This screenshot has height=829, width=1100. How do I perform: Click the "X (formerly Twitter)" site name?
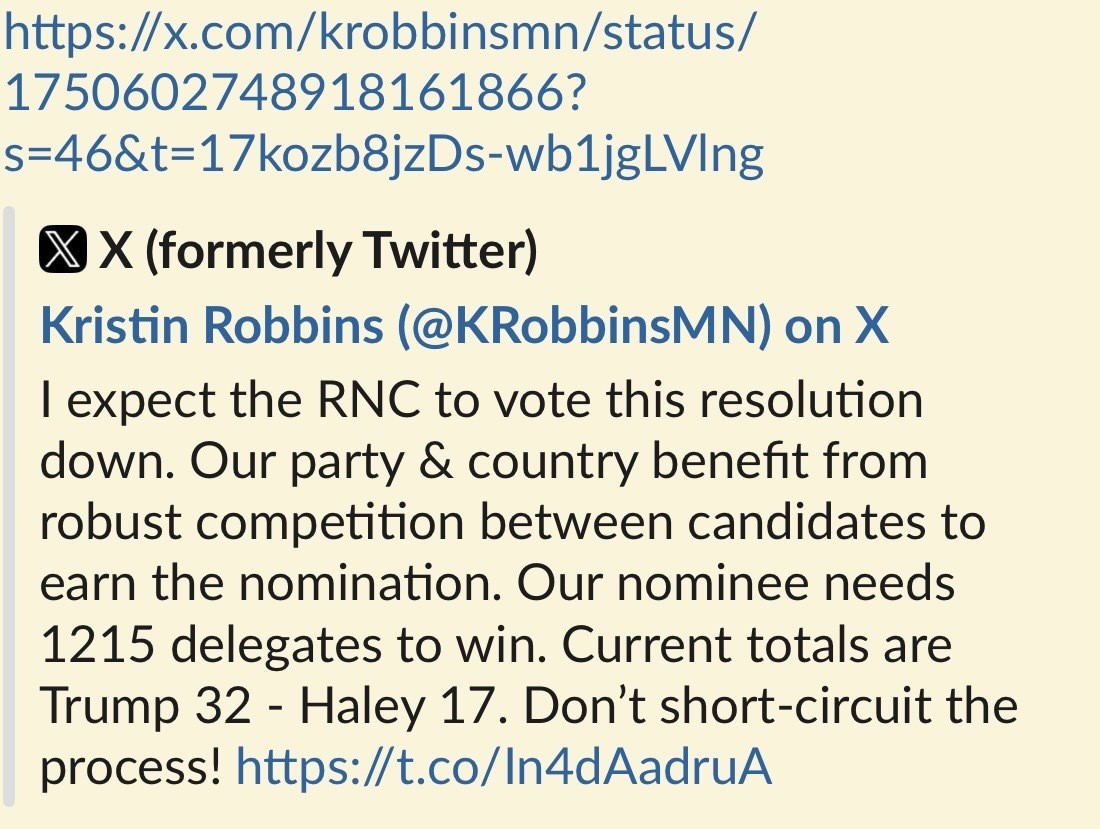[x=318, y=251]
